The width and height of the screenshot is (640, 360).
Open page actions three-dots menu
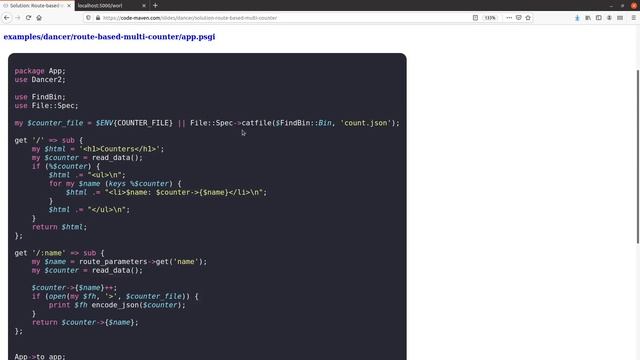tap(509, 18)
